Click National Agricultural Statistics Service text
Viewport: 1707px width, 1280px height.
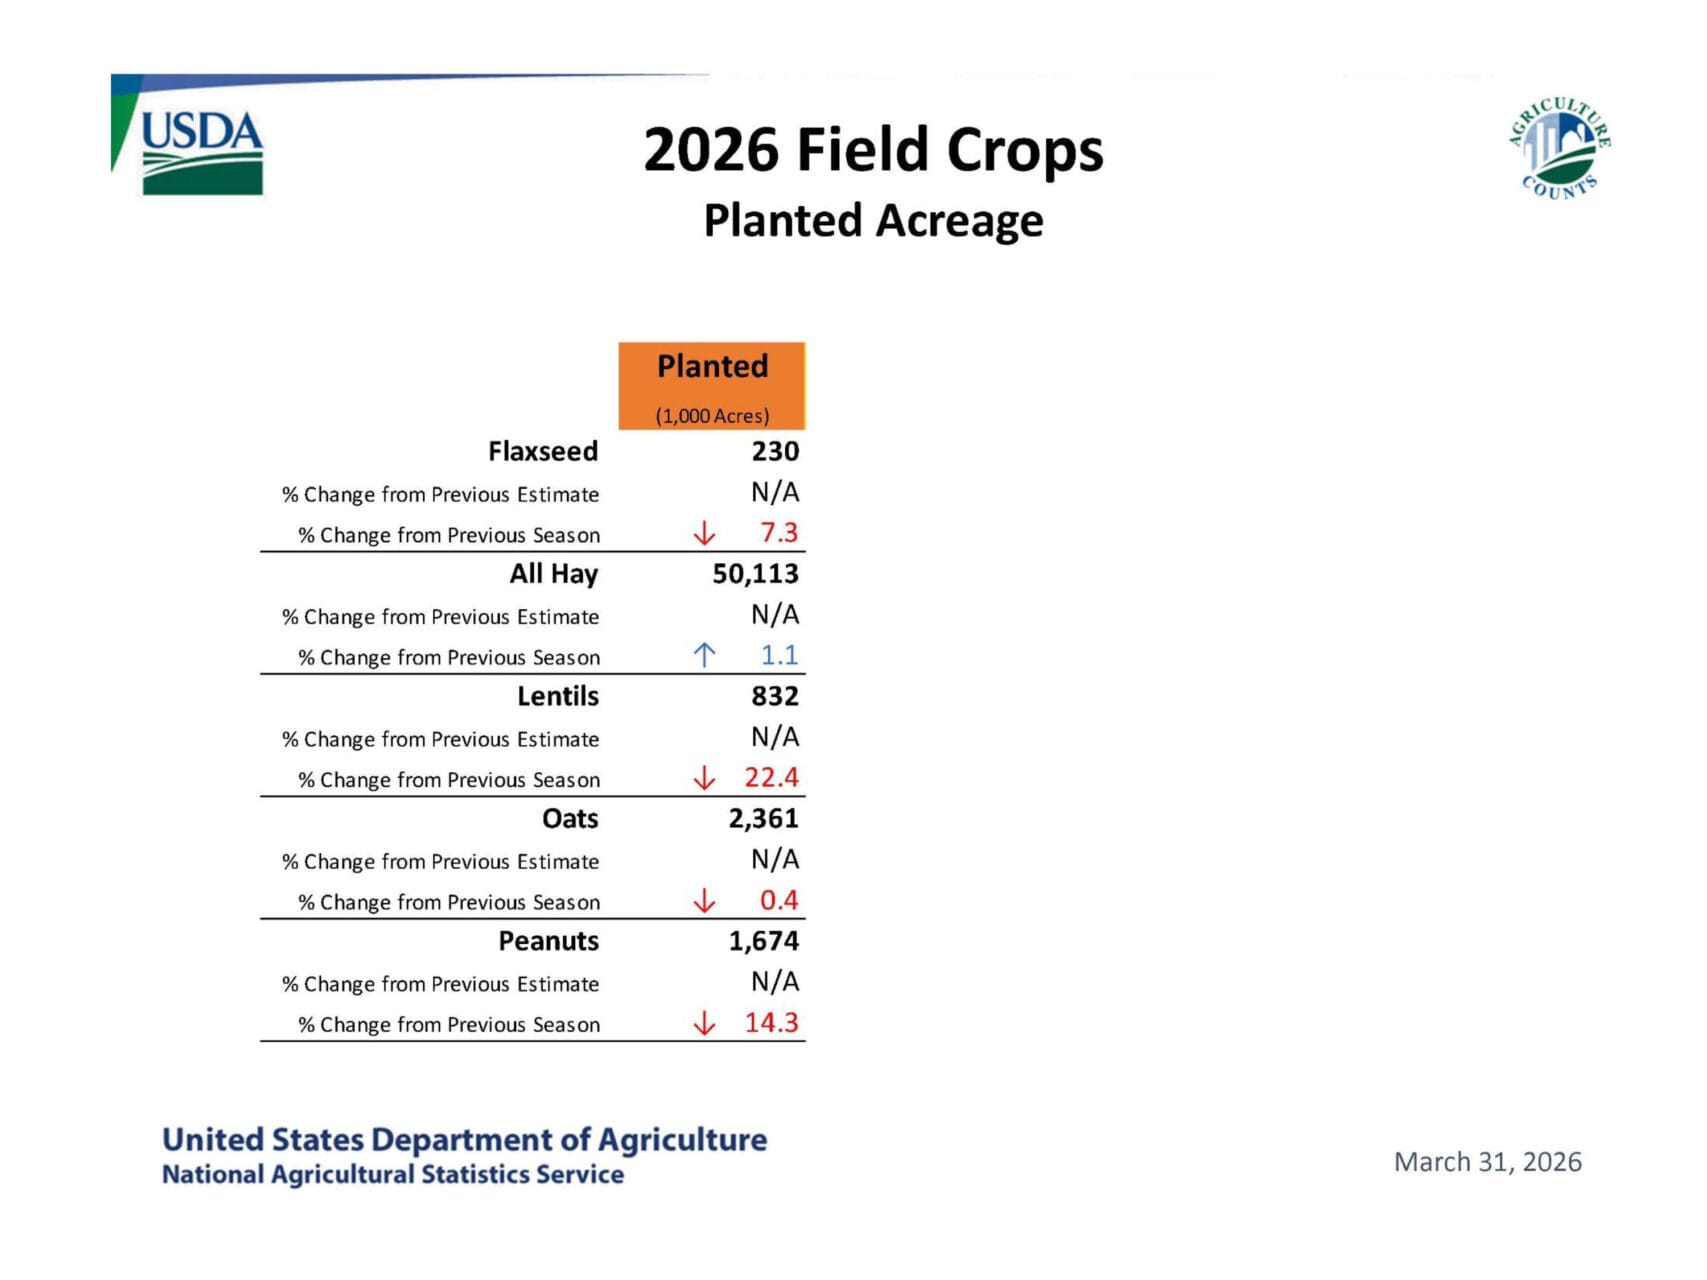(x=393, y=1174)
